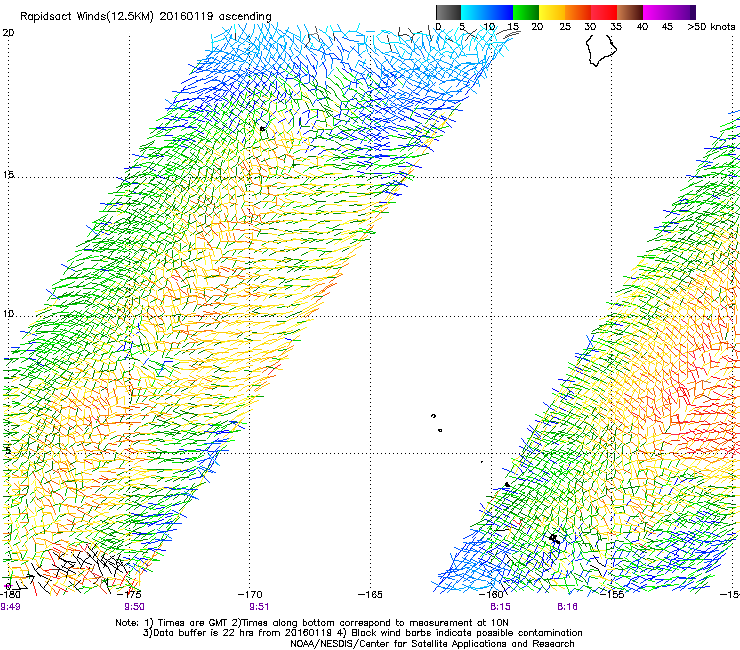Click the orange 25-30 knots legend swatch
This screenshot has width=740, height=650.
578,12
